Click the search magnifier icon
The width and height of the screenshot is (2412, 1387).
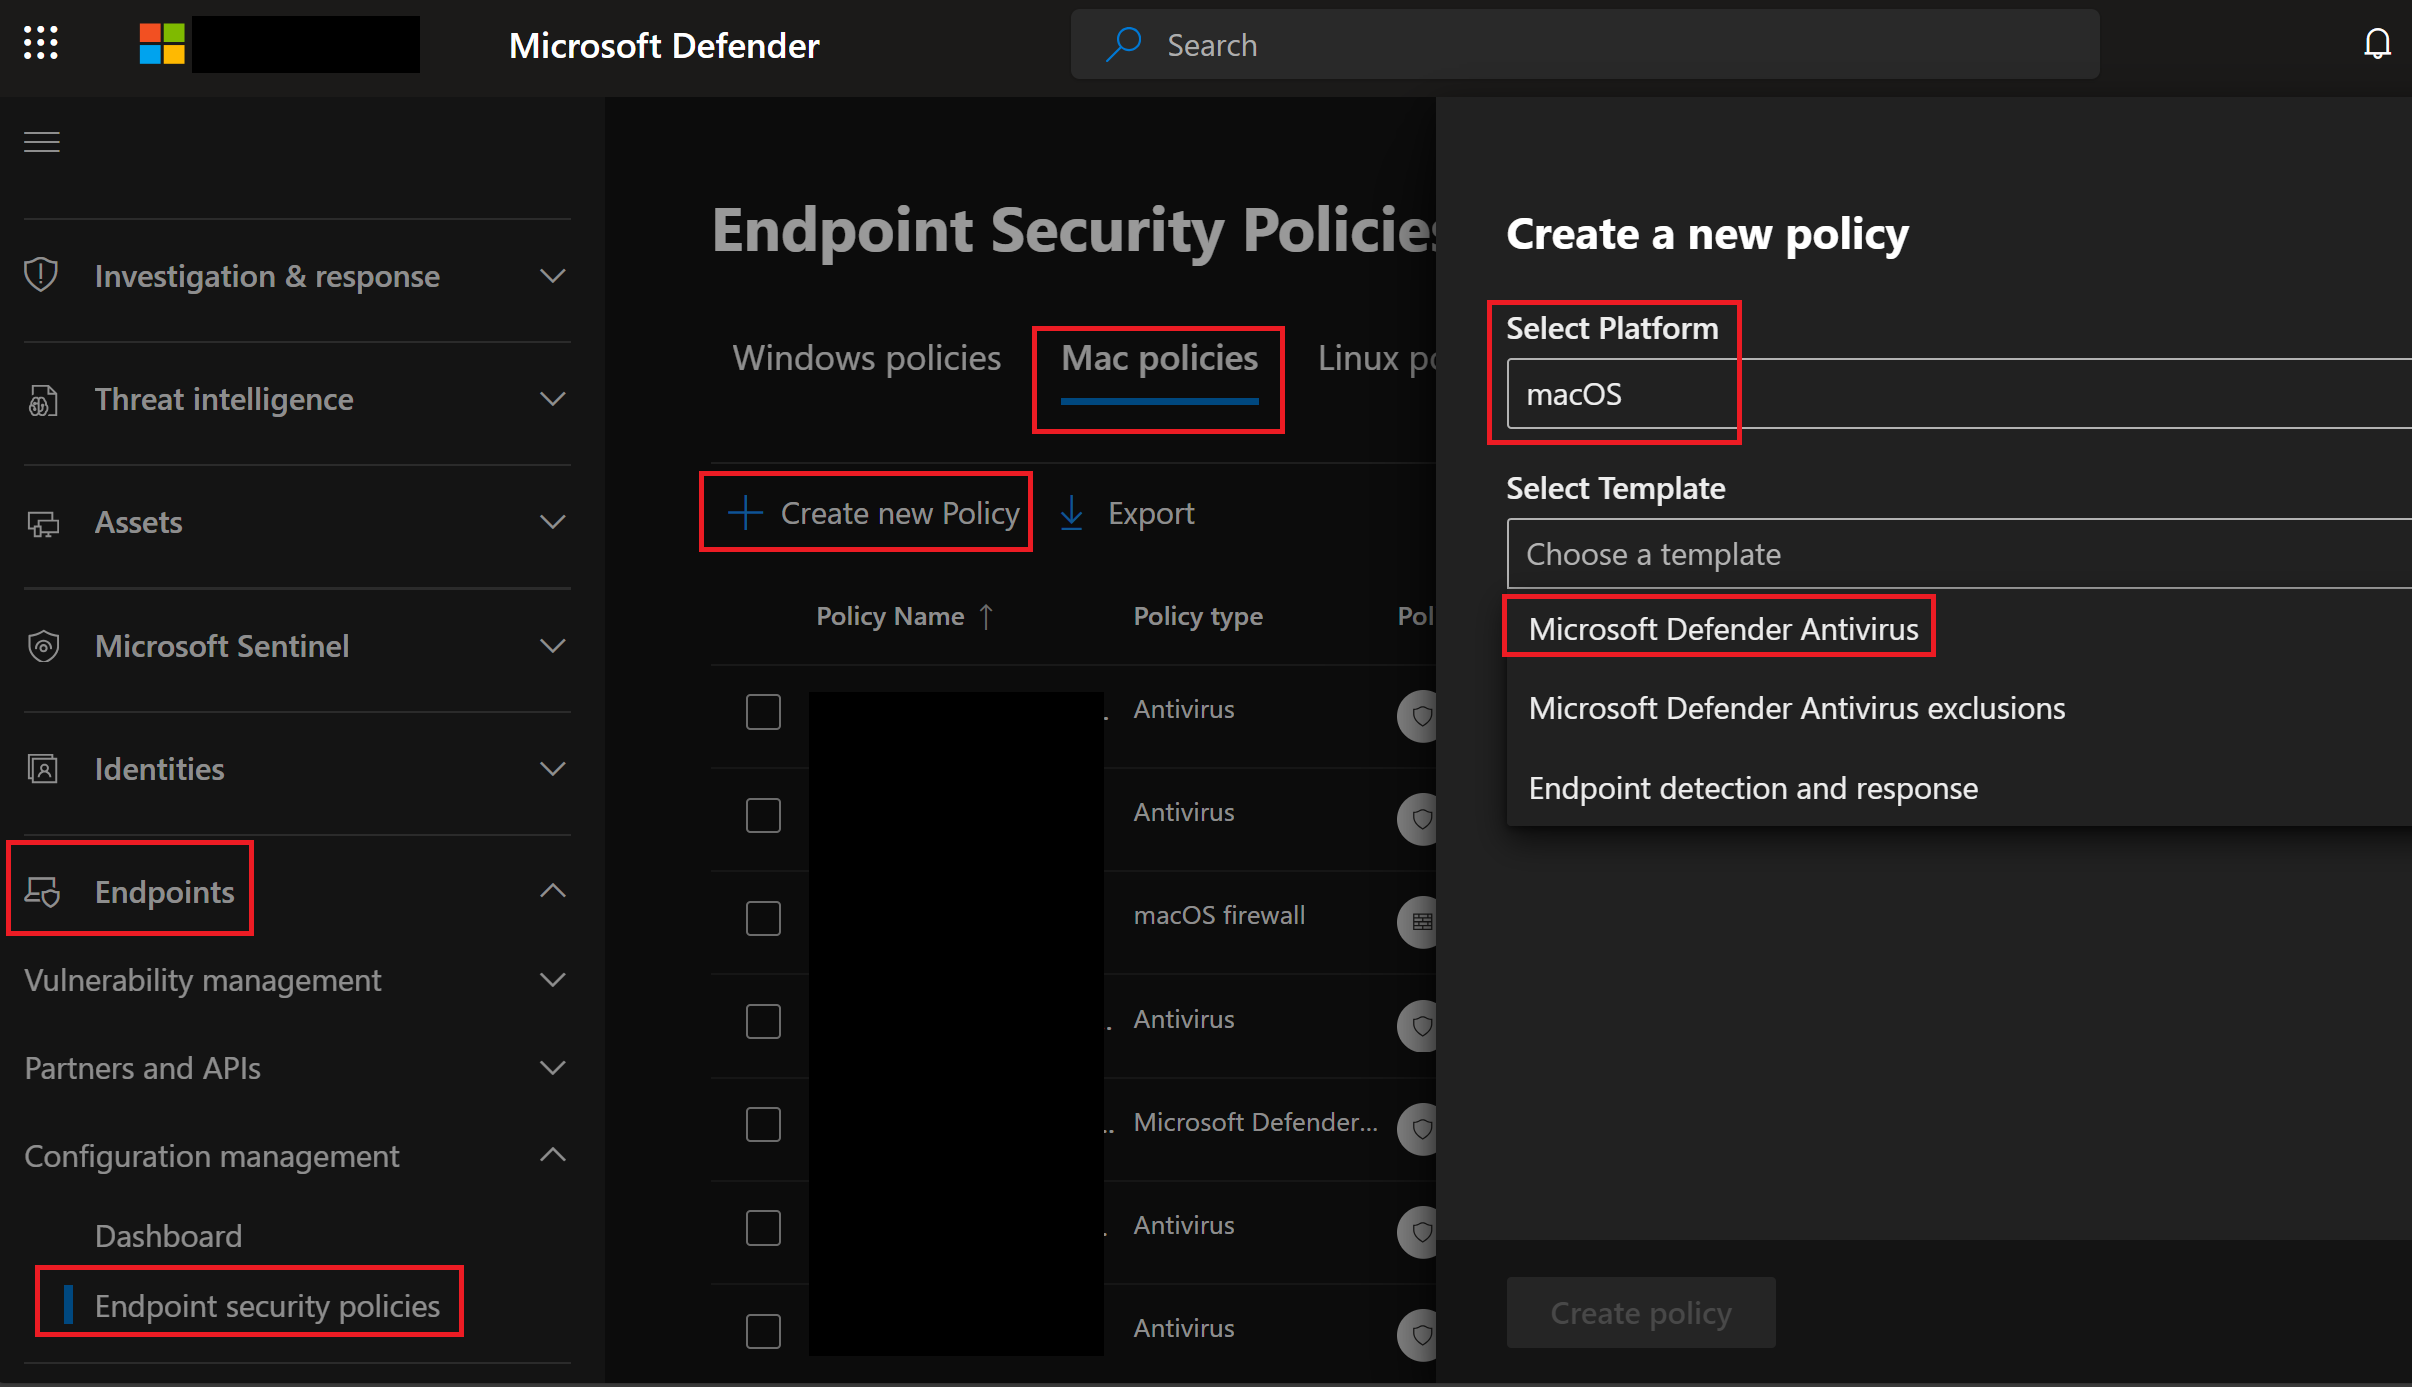click(x=1124, y=44)
